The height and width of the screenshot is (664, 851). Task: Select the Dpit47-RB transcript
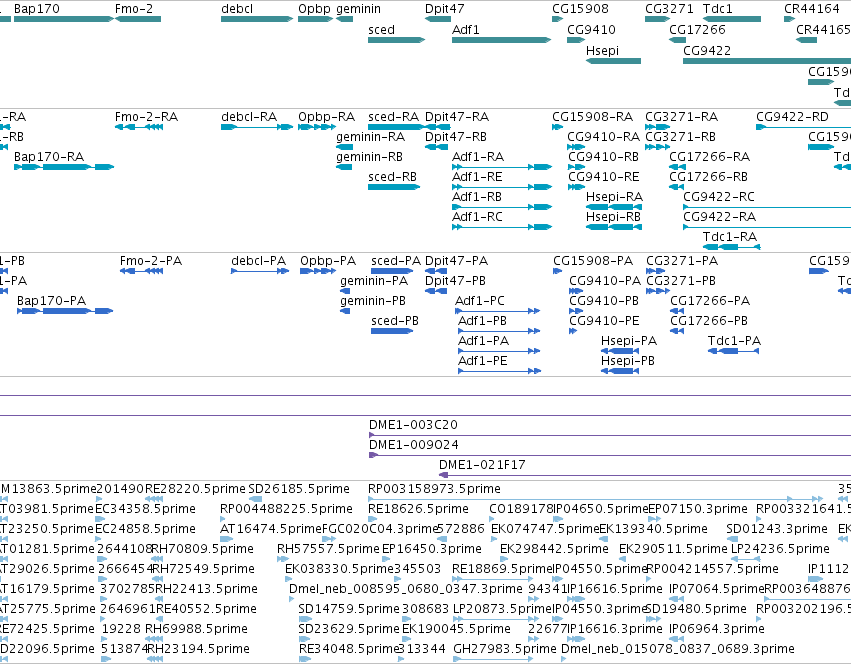click(x=436, y=147)
